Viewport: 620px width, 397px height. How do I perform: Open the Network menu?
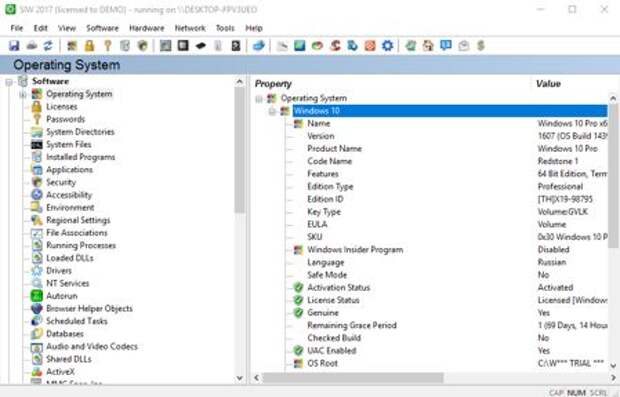[x=190, y=28]
